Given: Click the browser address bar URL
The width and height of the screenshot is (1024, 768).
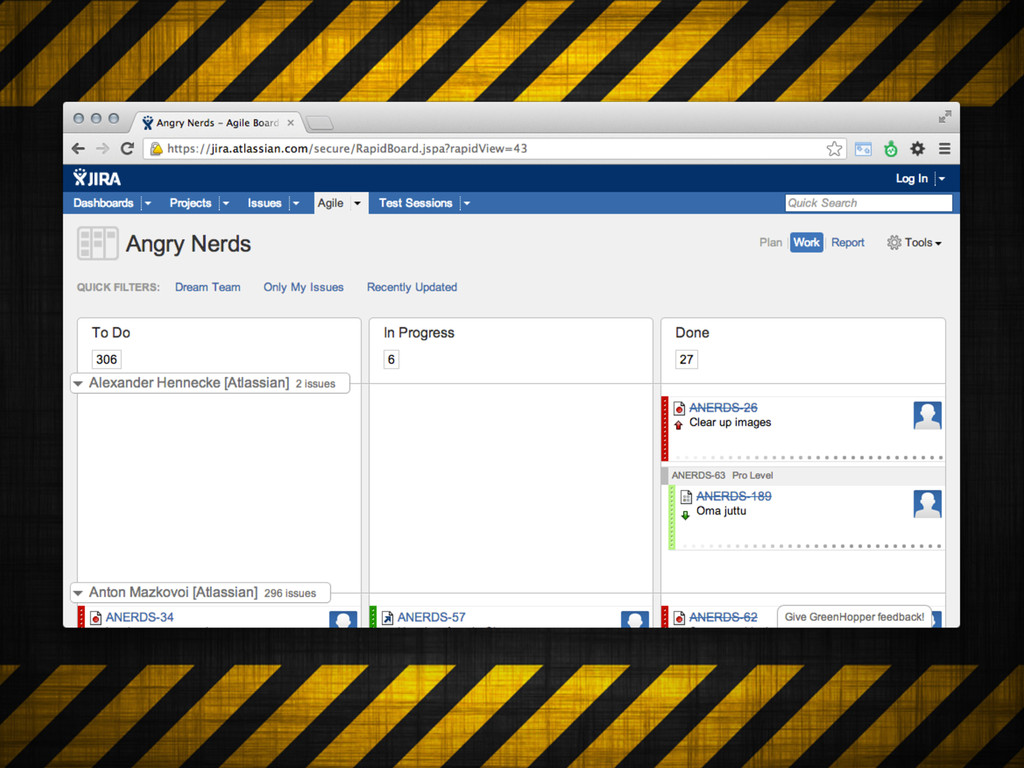Looking at the screenshot, I should [347, 149].
